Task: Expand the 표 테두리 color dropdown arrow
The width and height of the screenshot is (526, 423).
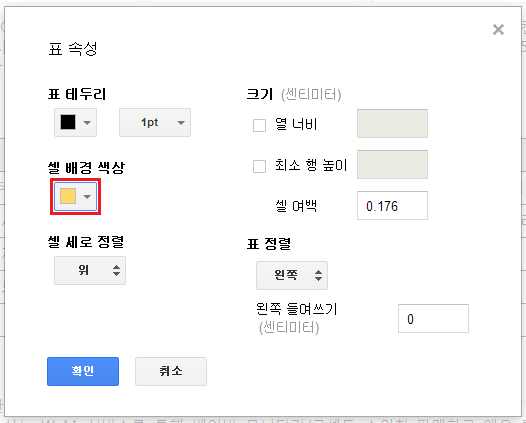Action: (x=87, y=122)
